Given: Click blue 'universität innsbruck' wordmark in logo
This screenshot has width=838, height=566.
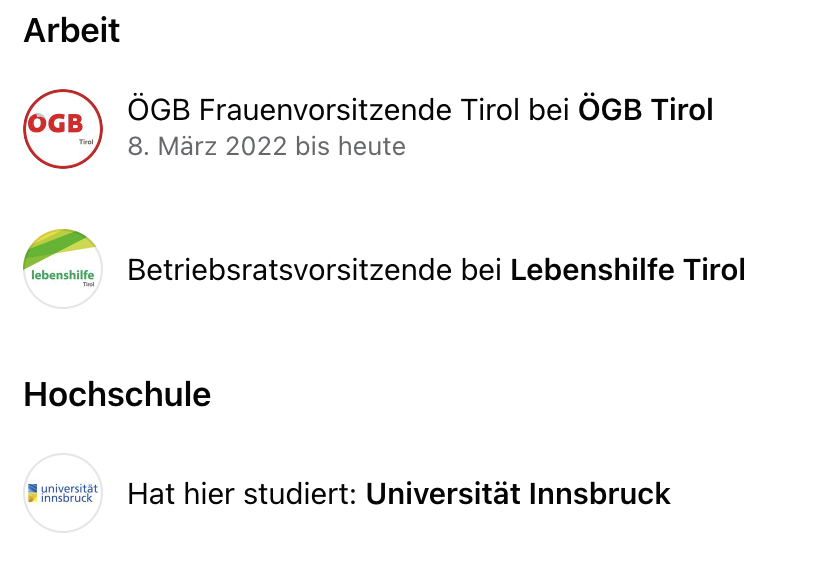Looking at the screenshot, I should (69, 493).
